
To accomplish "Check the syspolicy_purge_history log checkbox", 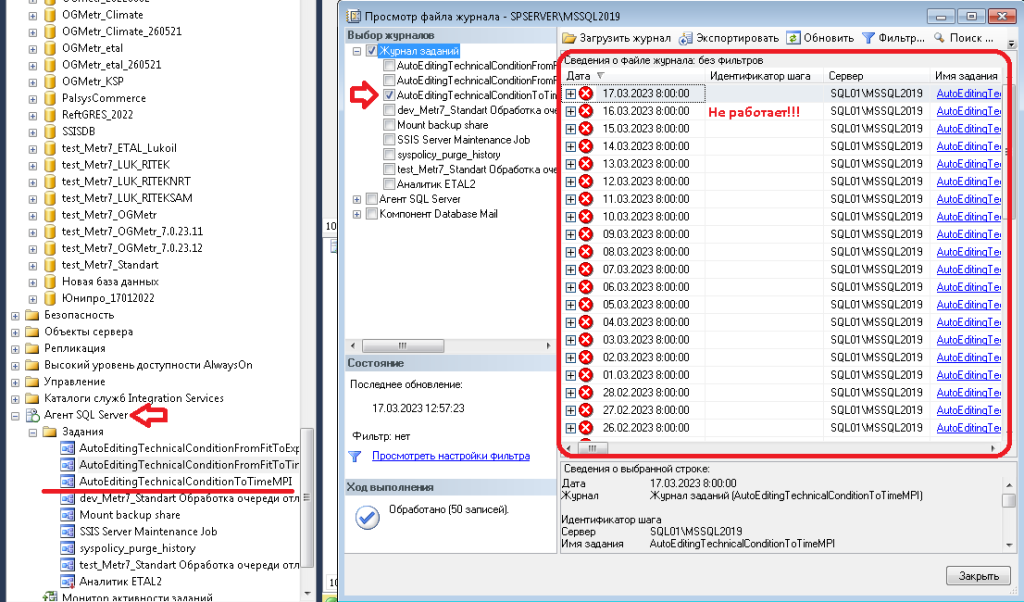I will pyautogui.click(x=389, y=155).
